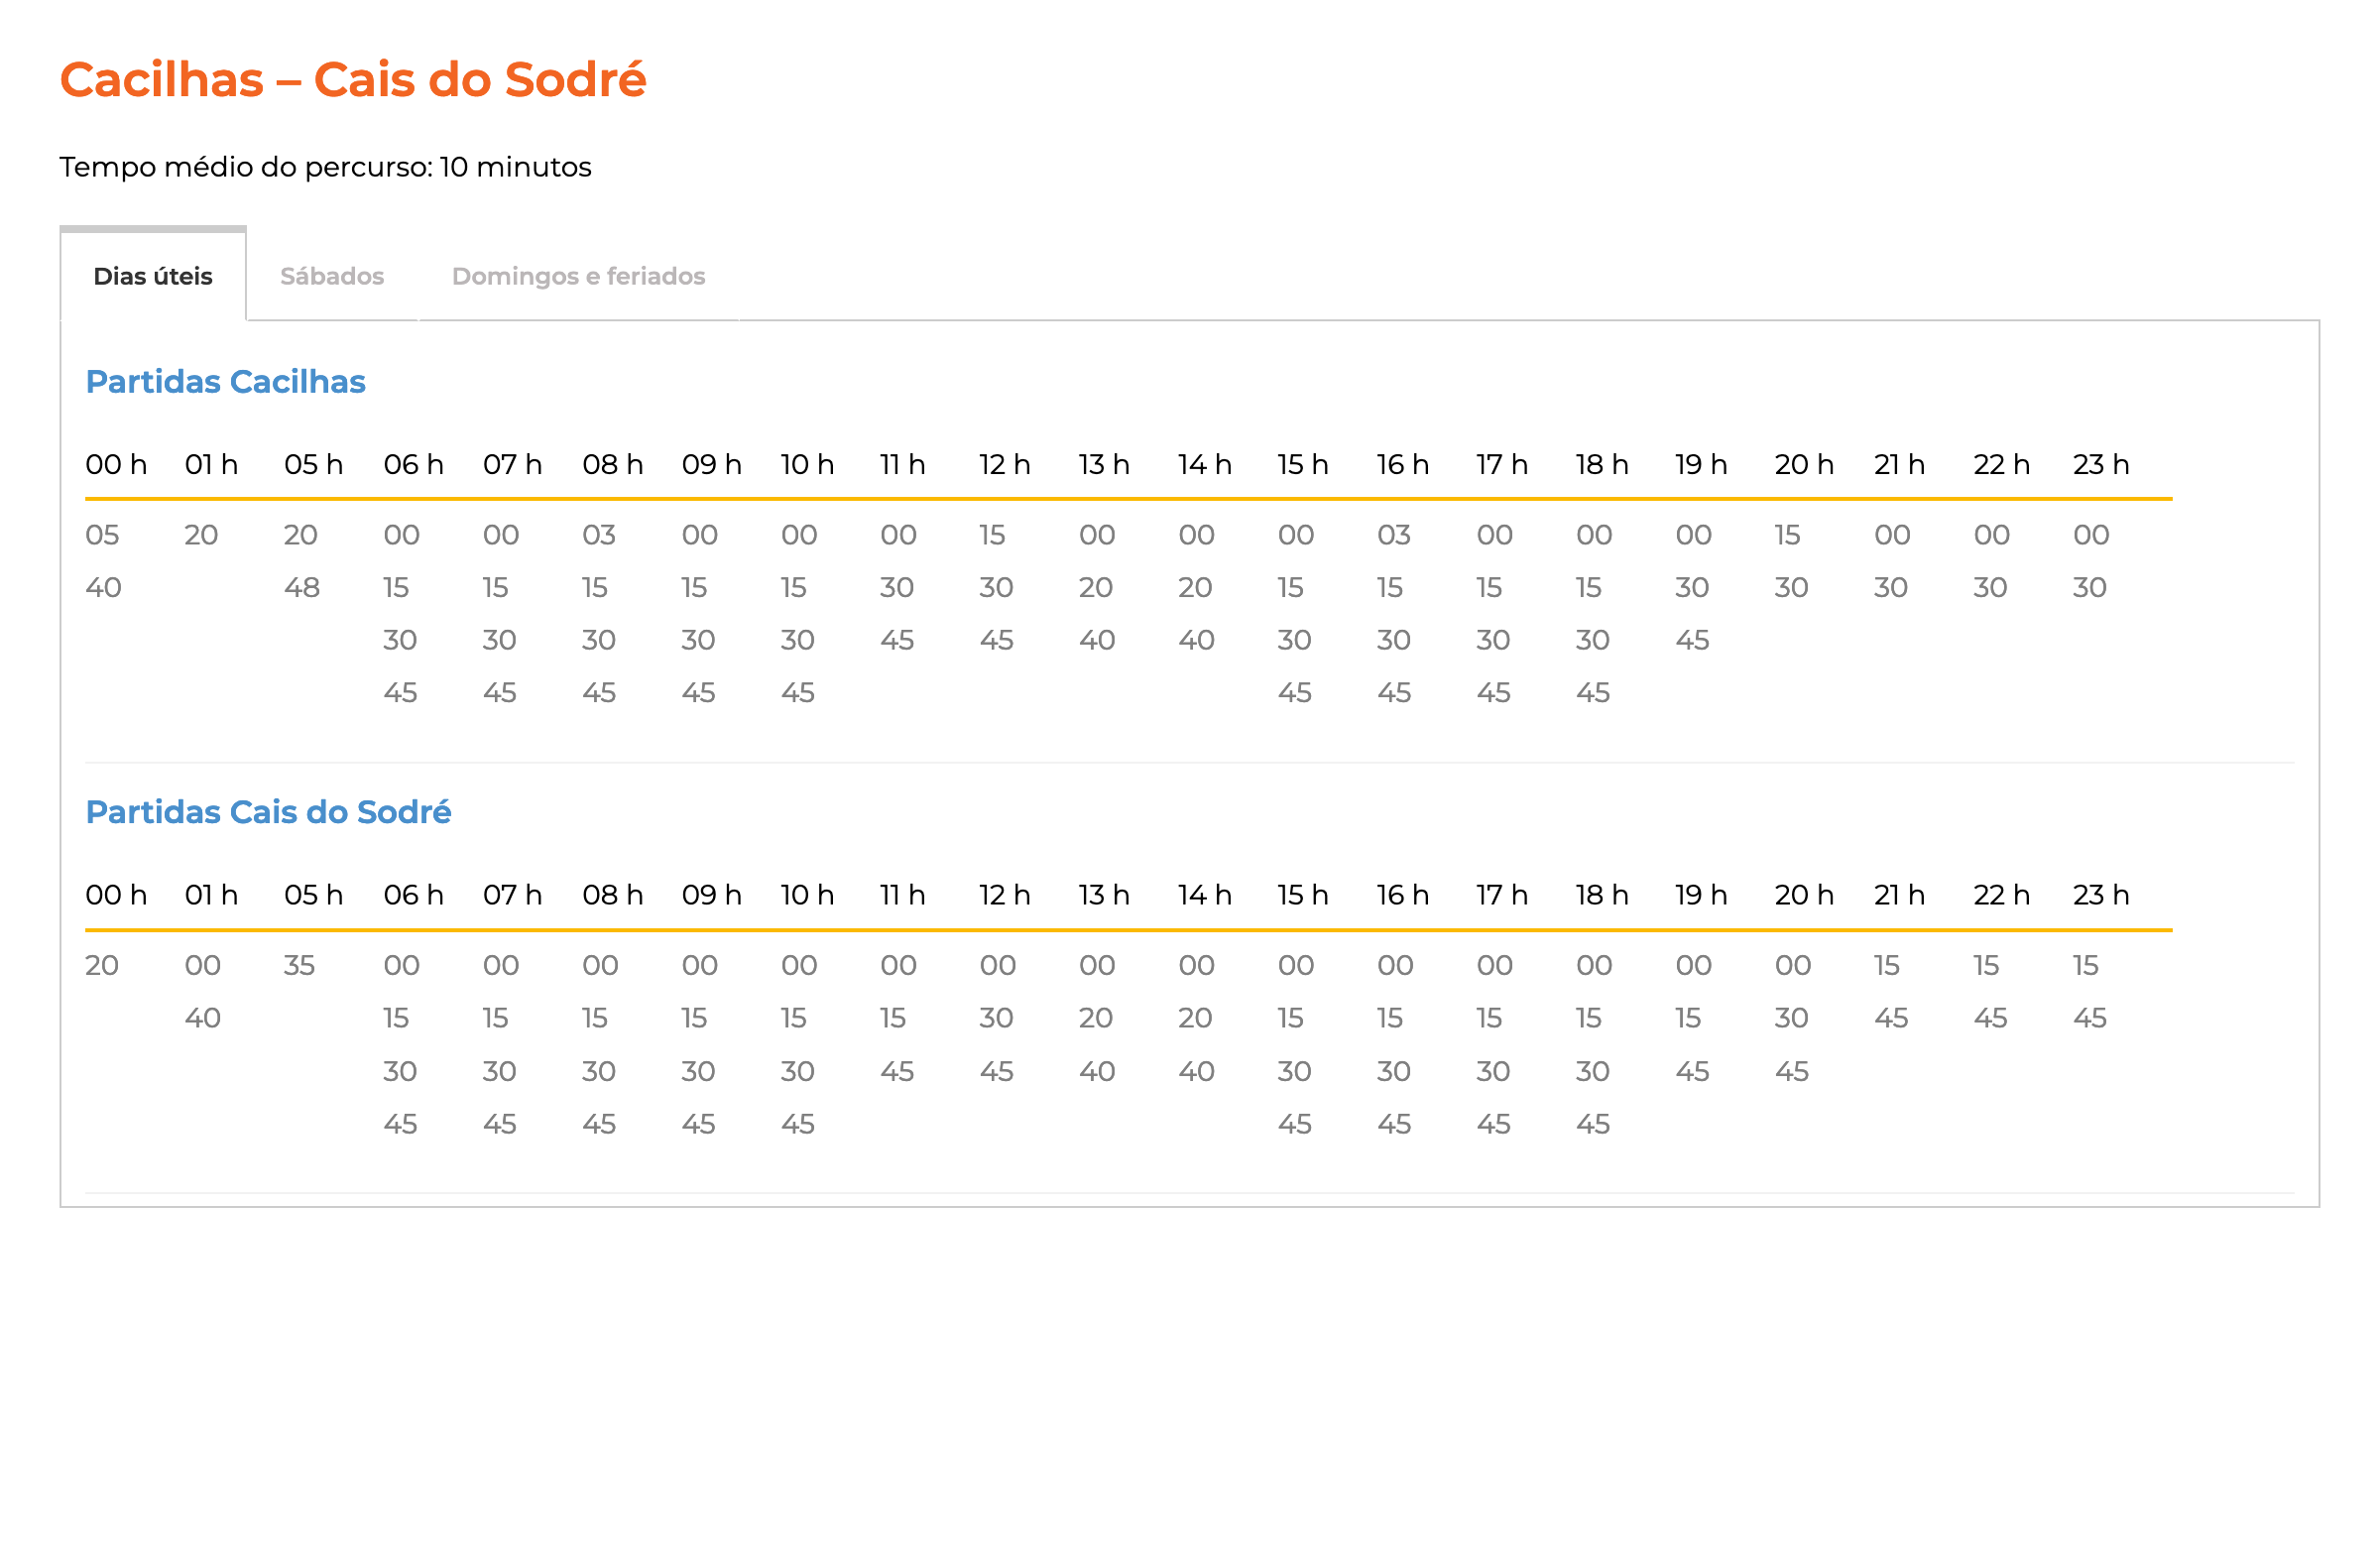Open the Sábados tab
Viewport: 2380px width, 1567px height.
tap(332, 276)
